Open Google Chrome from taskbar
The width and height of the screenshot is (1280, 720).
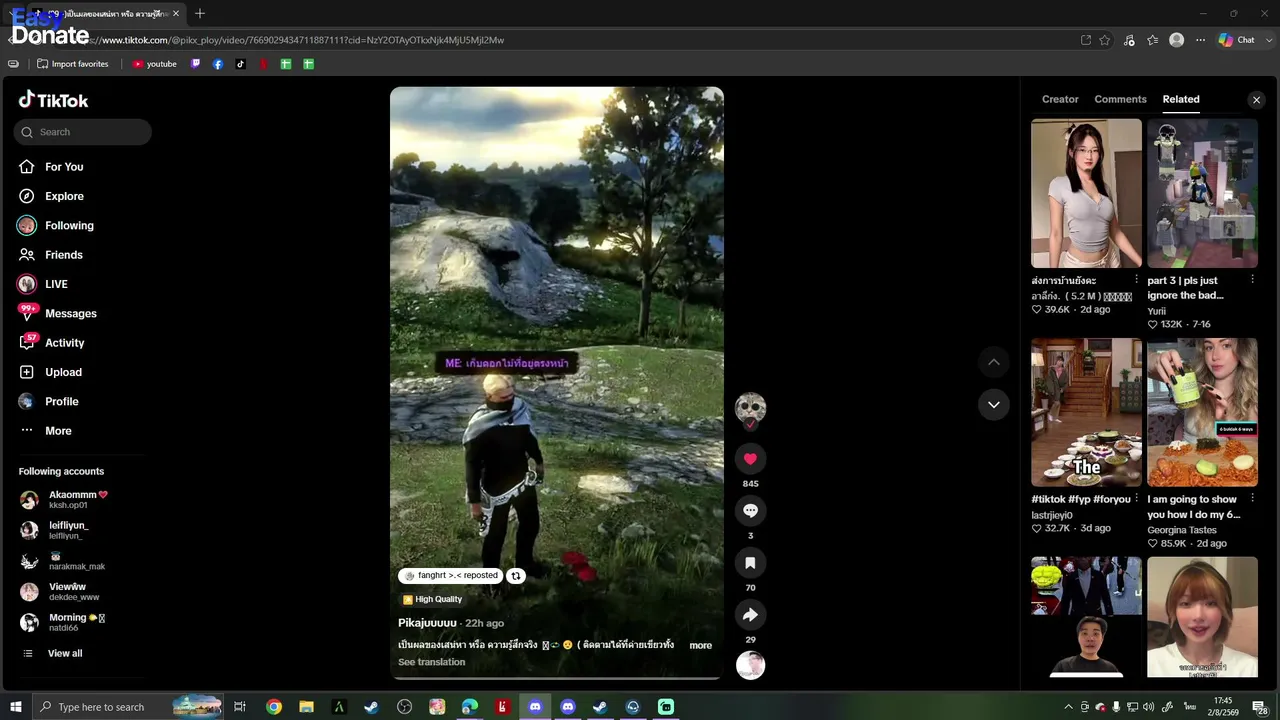(x=274, y=707)
